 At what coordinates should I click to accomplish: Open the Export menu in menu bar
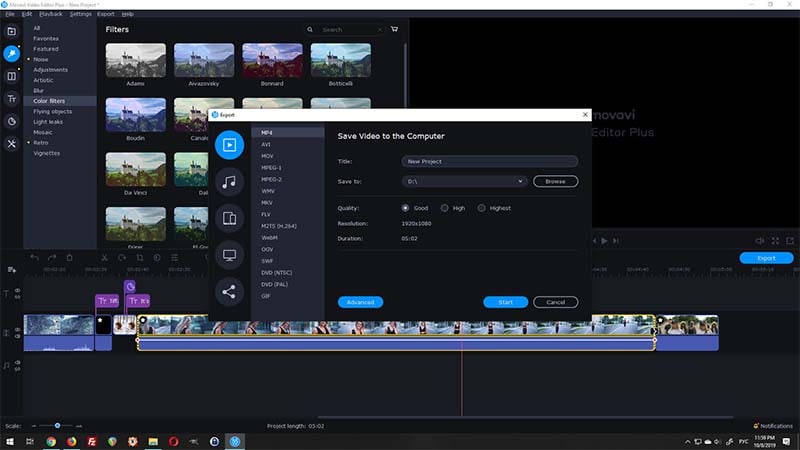(x=106, y=14)
